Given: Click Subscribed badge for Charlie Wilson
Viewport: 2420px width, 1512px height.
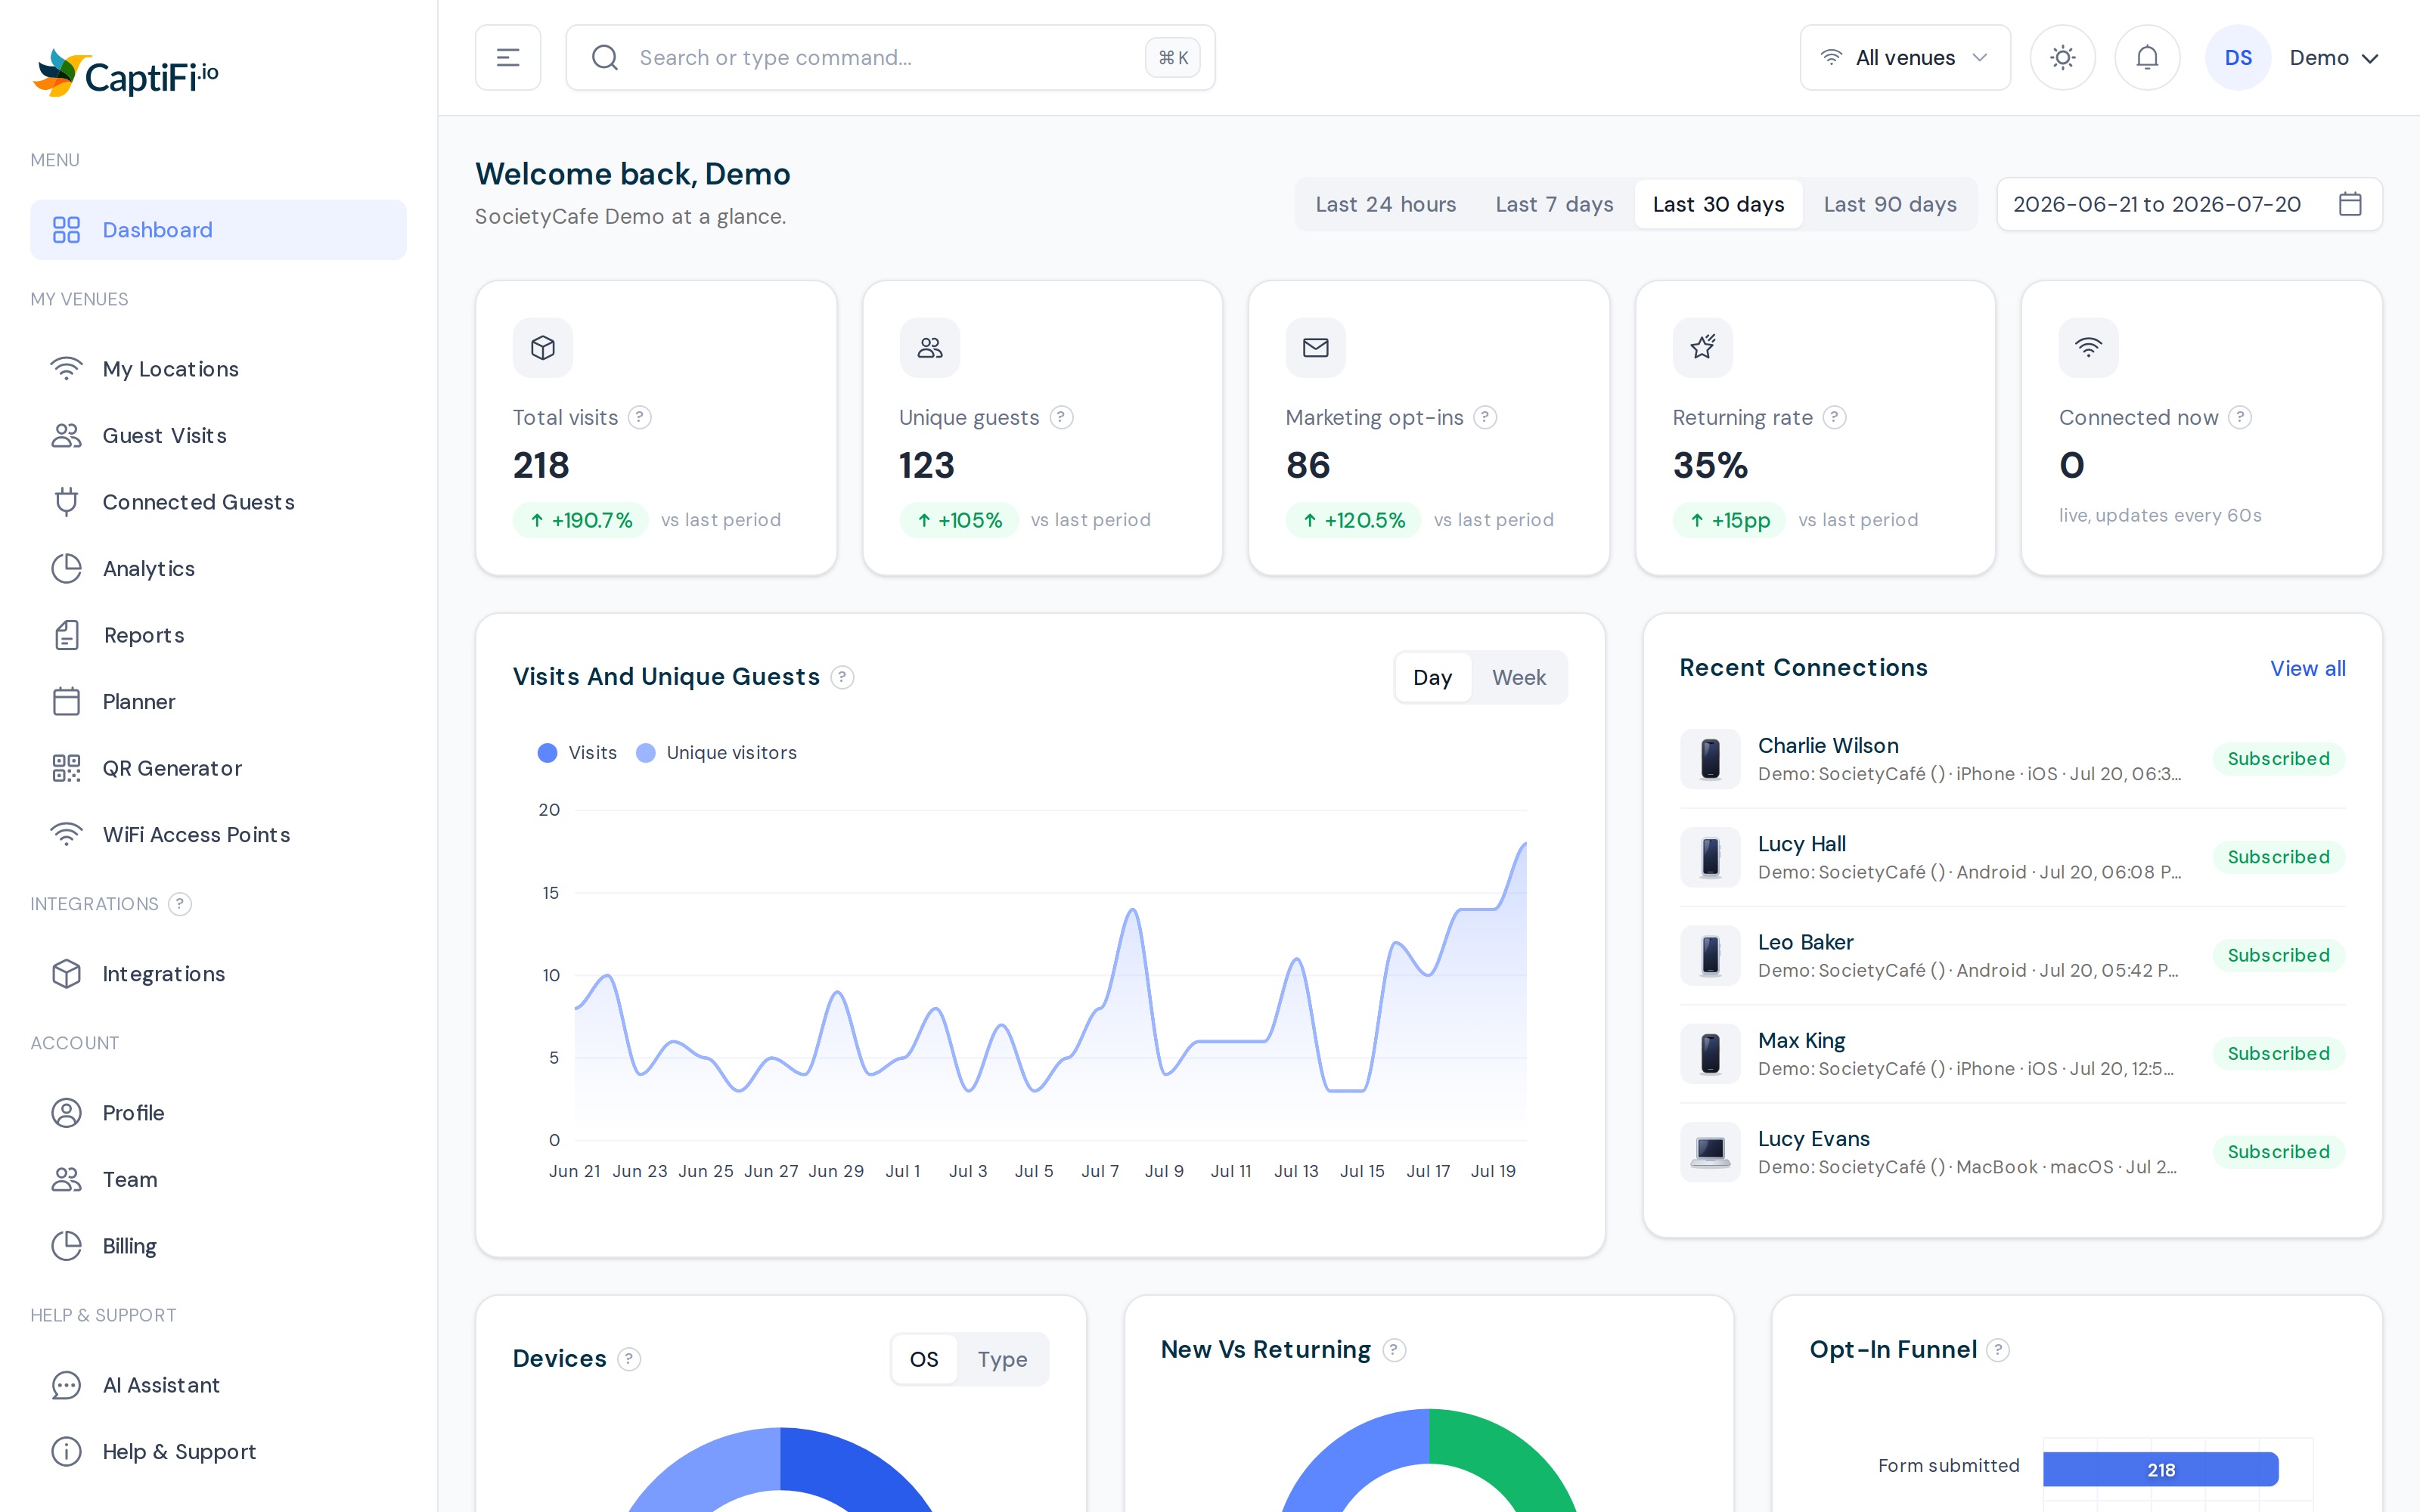Looking at the screenshot, I should click(2278, 759).
